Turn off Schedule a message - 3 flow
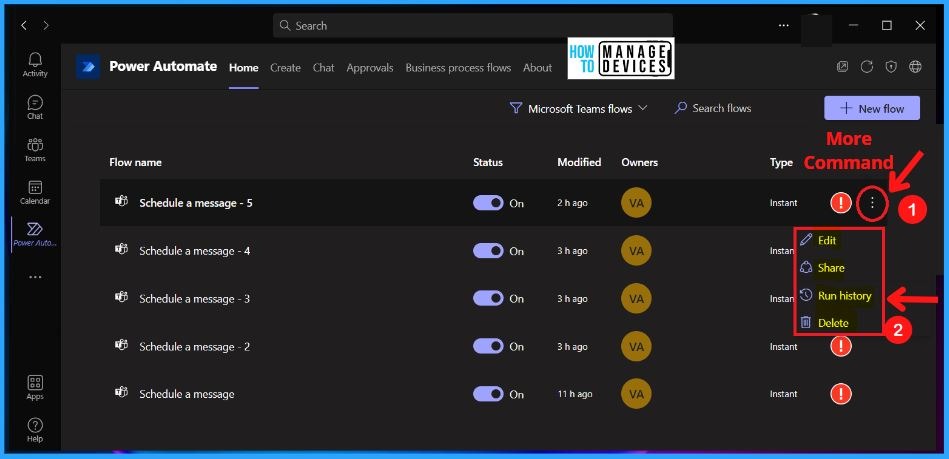Image resolution: width=949 pixels, height=459 pixels. tap(488, 299)
